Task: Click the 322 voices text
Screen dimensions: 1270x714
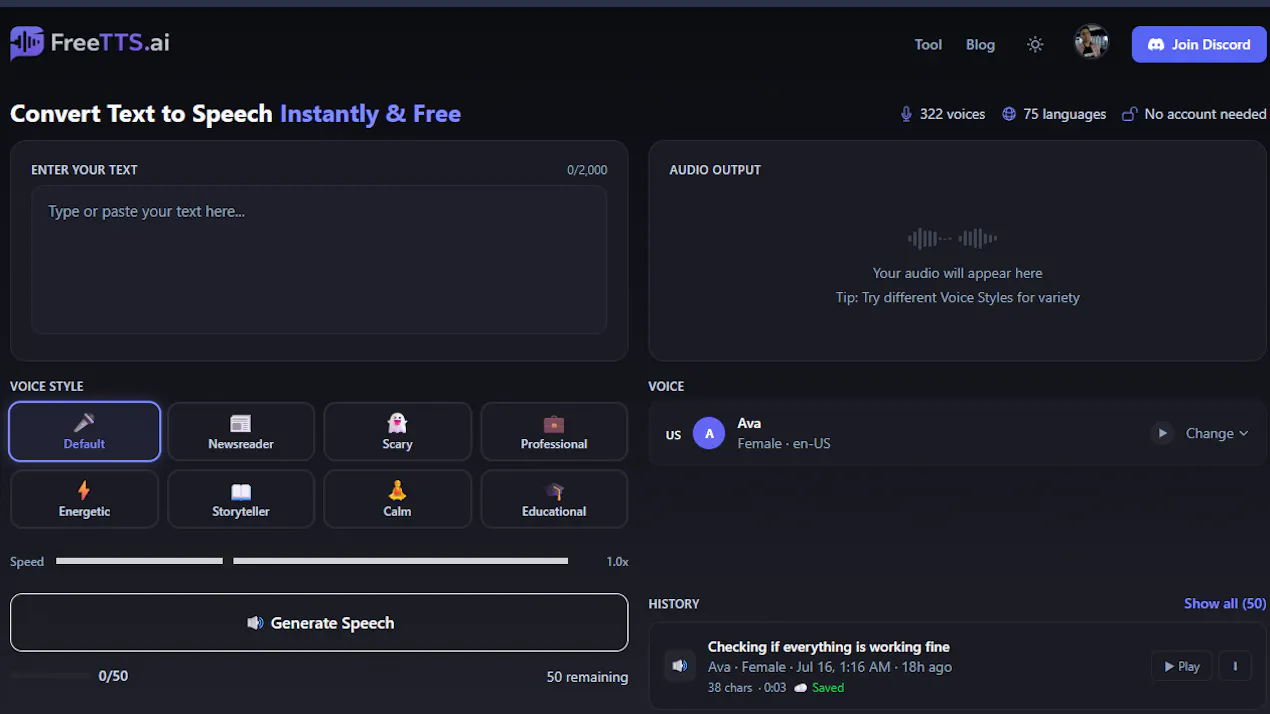Action: point(952,114)
